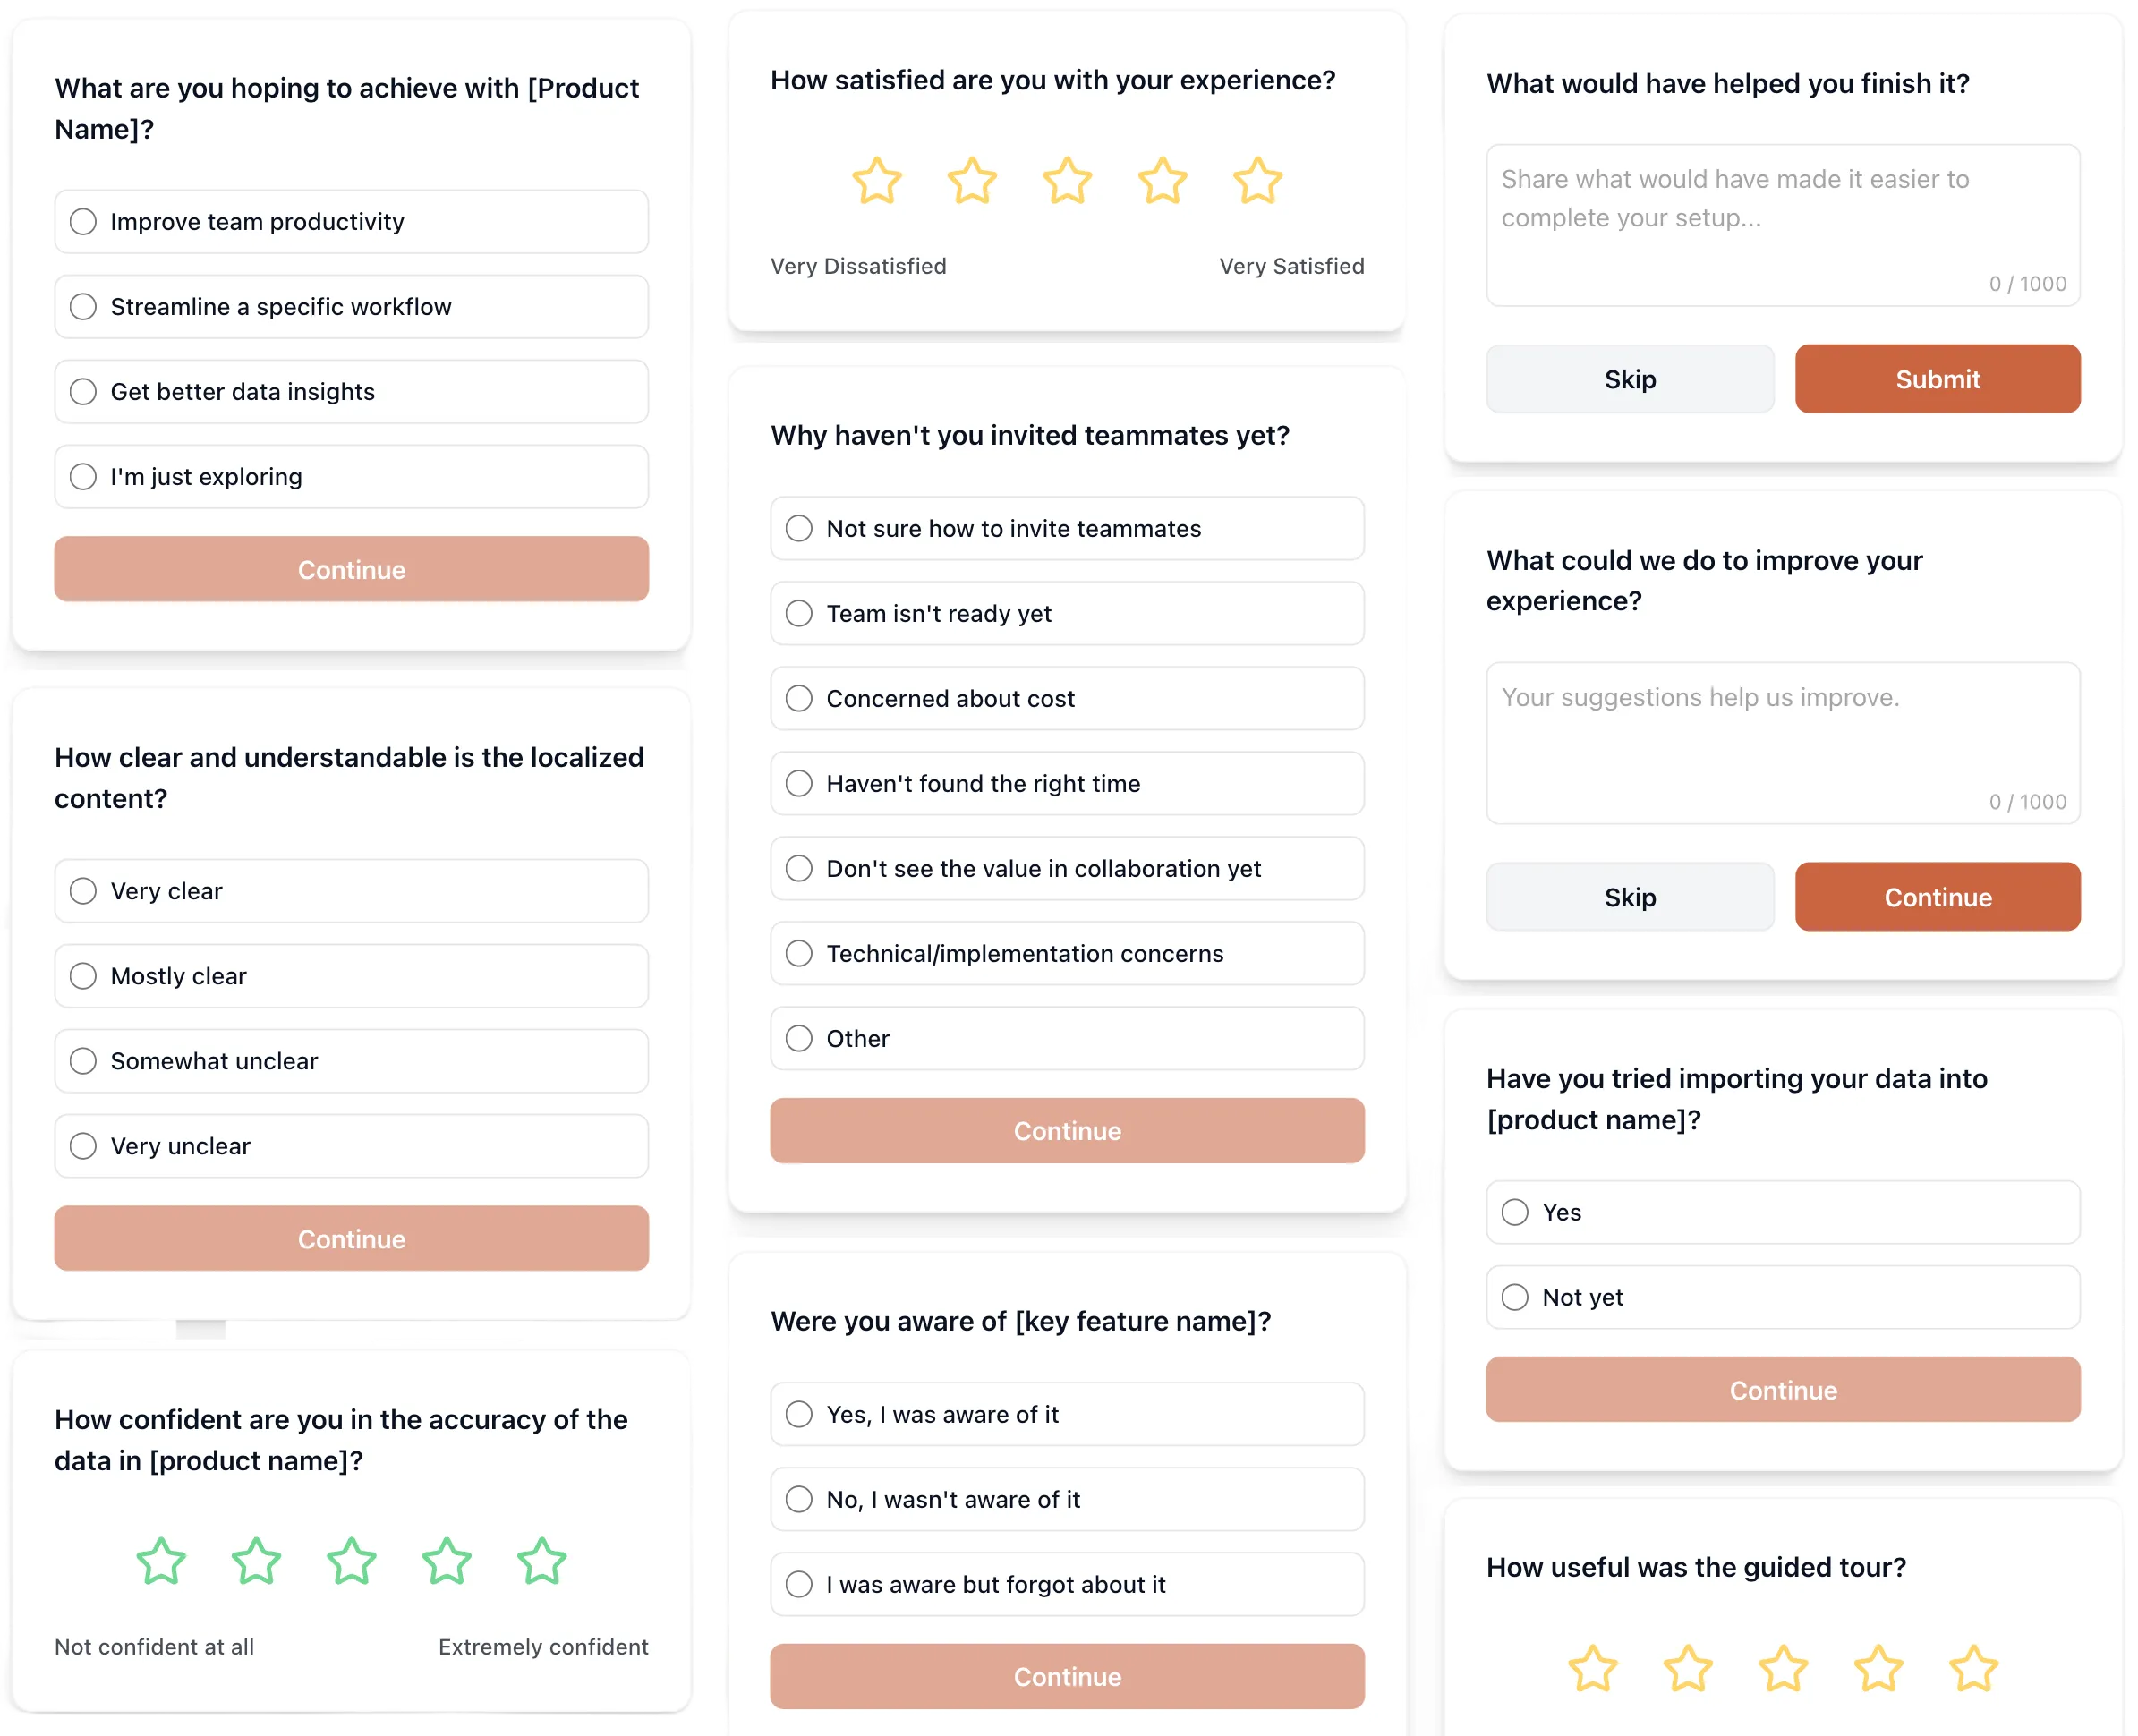Select the fourth star for guided tour usefulness
Viewport: 2138px width, 1736px height.
(x=1877, y=1668)
